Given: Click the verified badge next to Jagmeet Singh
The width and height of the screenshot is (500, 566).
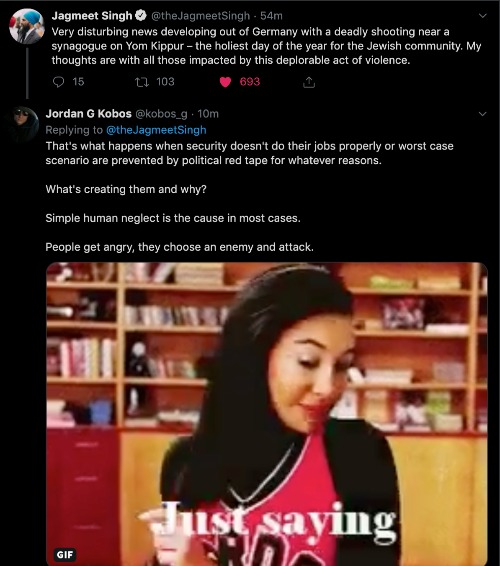Looking at the screenshot, I should (140, 16).
